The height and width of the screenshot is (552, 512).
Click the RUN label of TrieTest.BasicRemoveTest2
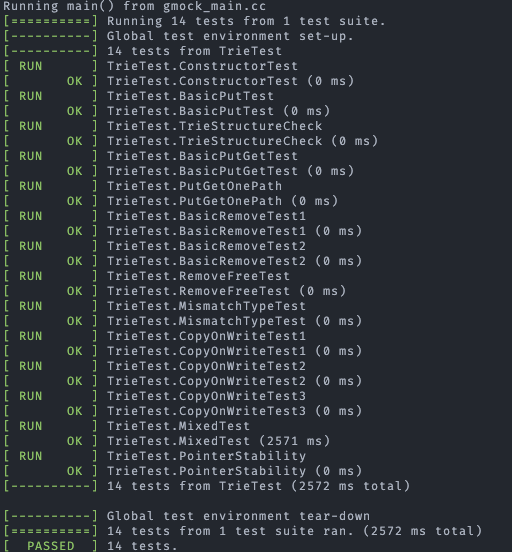click(30, 246)
